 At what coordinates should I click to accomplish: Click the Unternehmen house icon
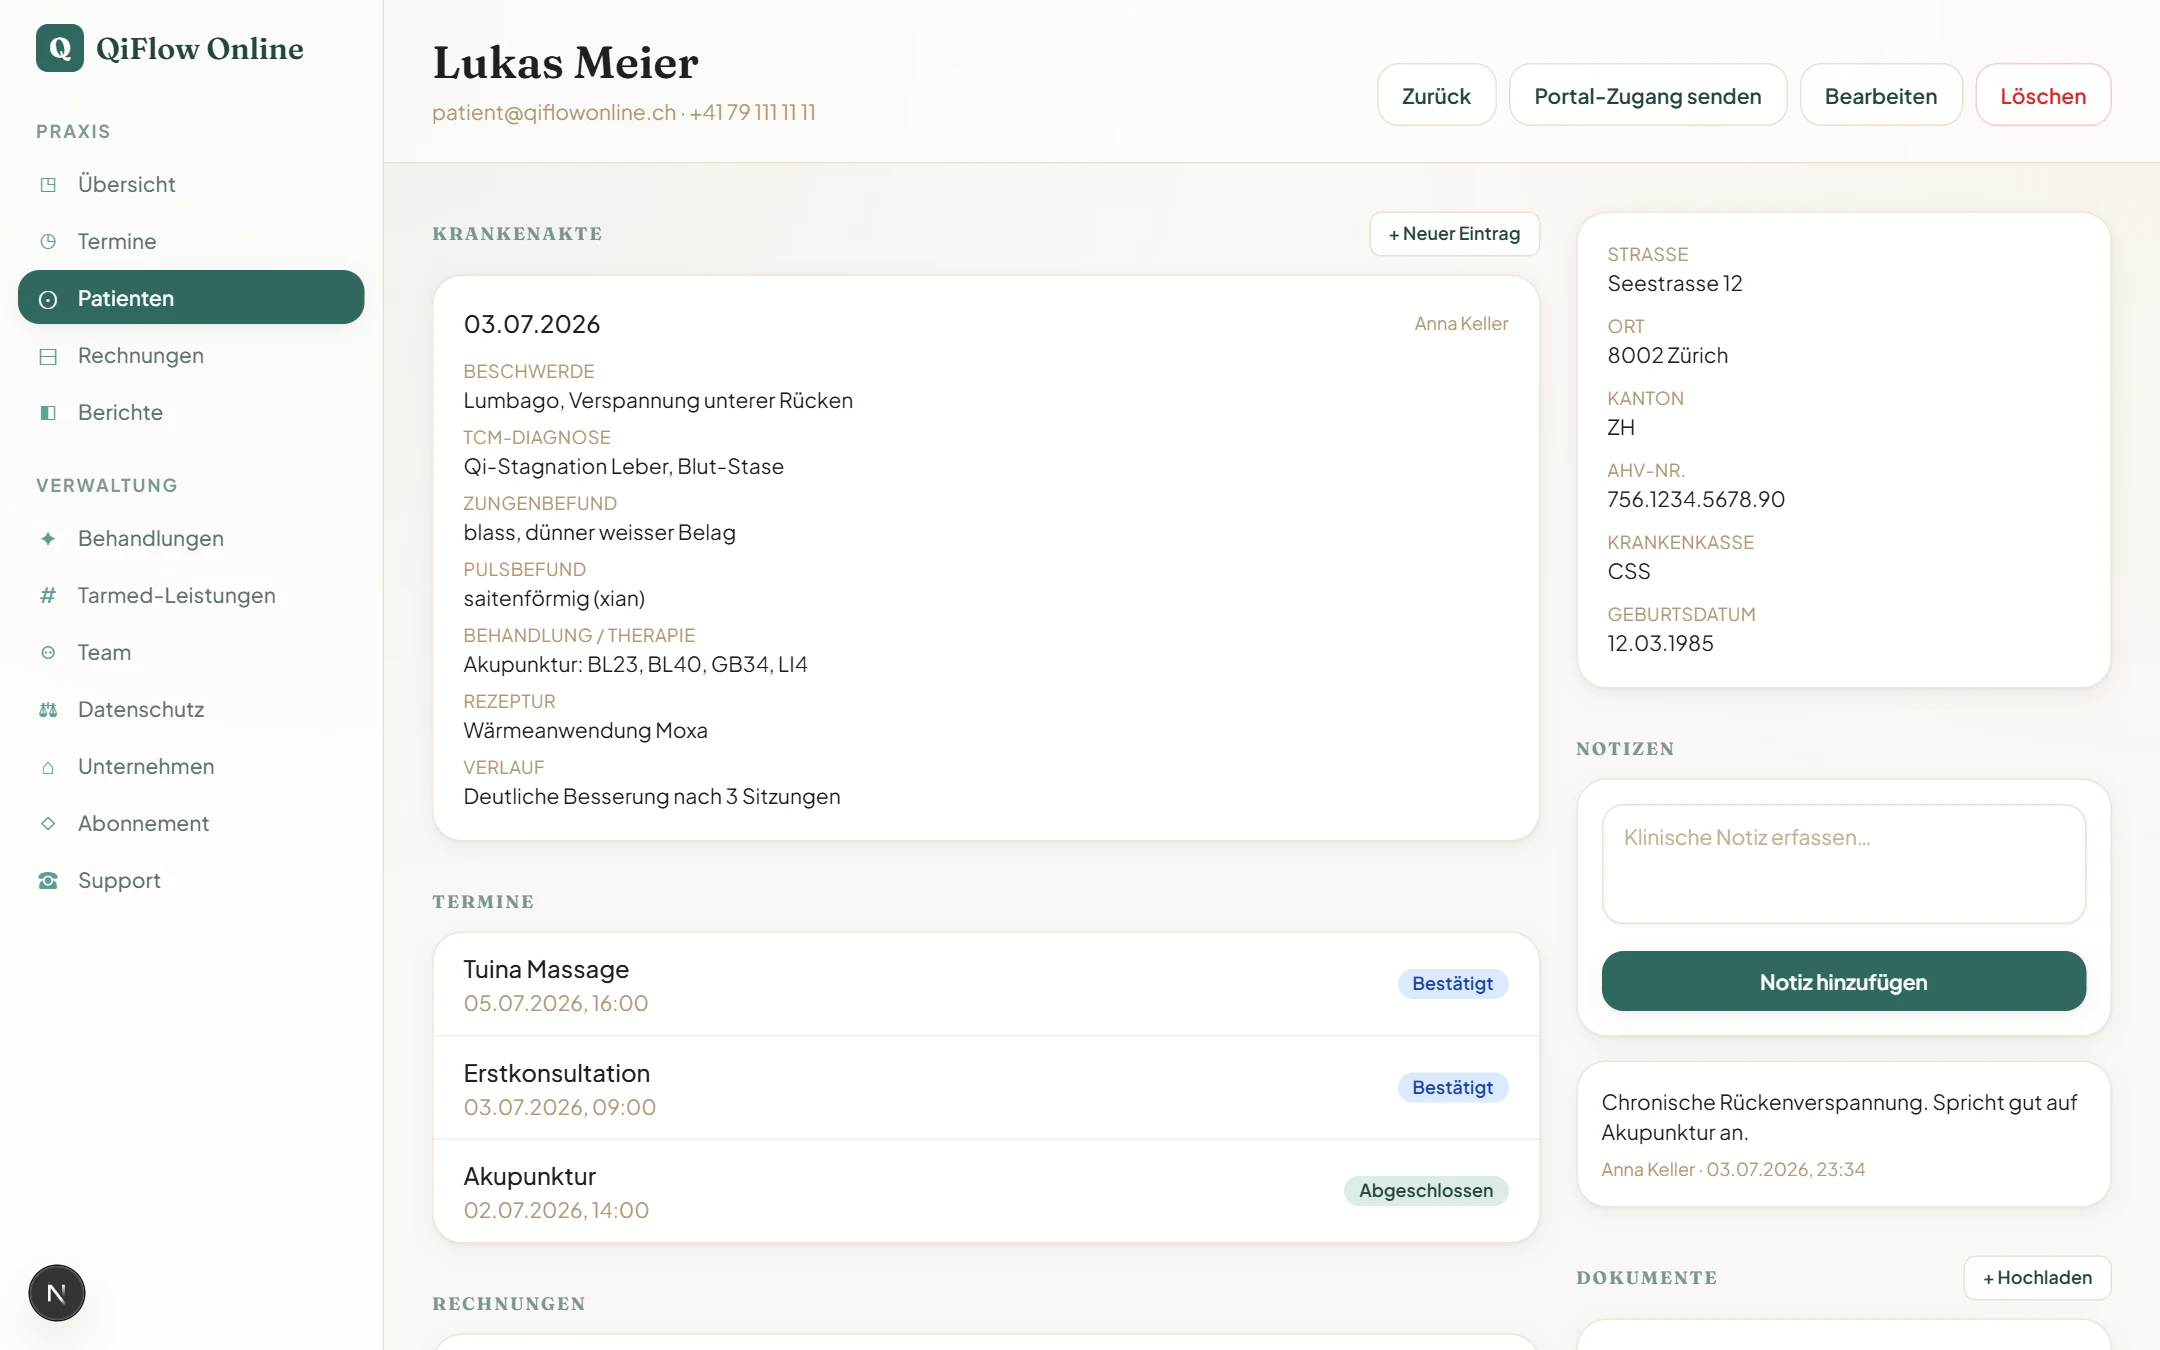point(48,766)
